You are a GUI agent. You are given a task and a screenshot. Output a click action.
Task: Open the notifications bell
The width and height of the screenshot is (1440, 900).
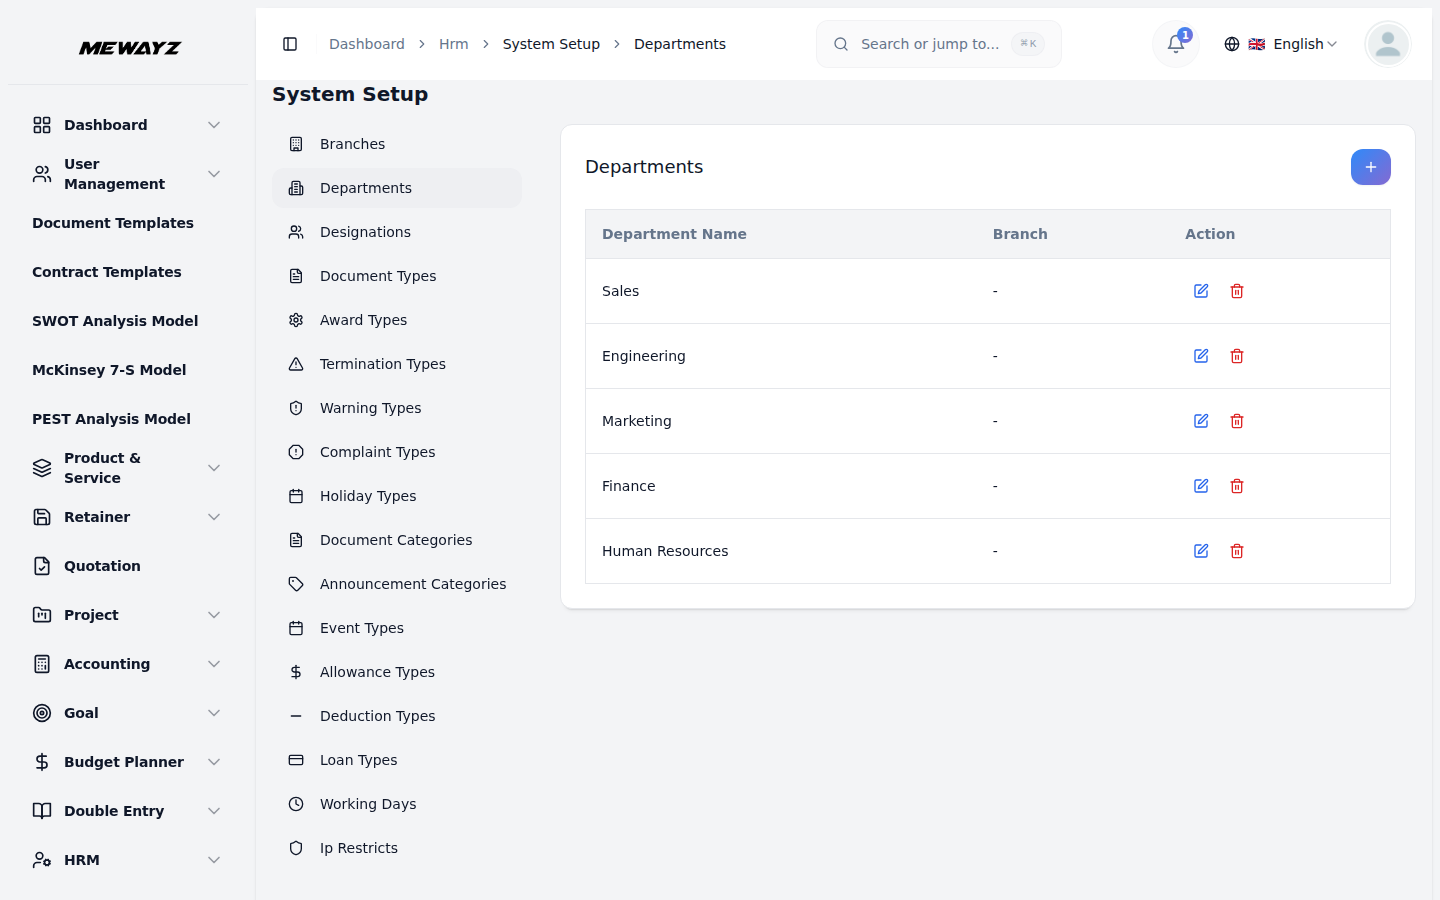pos(1176,44)
